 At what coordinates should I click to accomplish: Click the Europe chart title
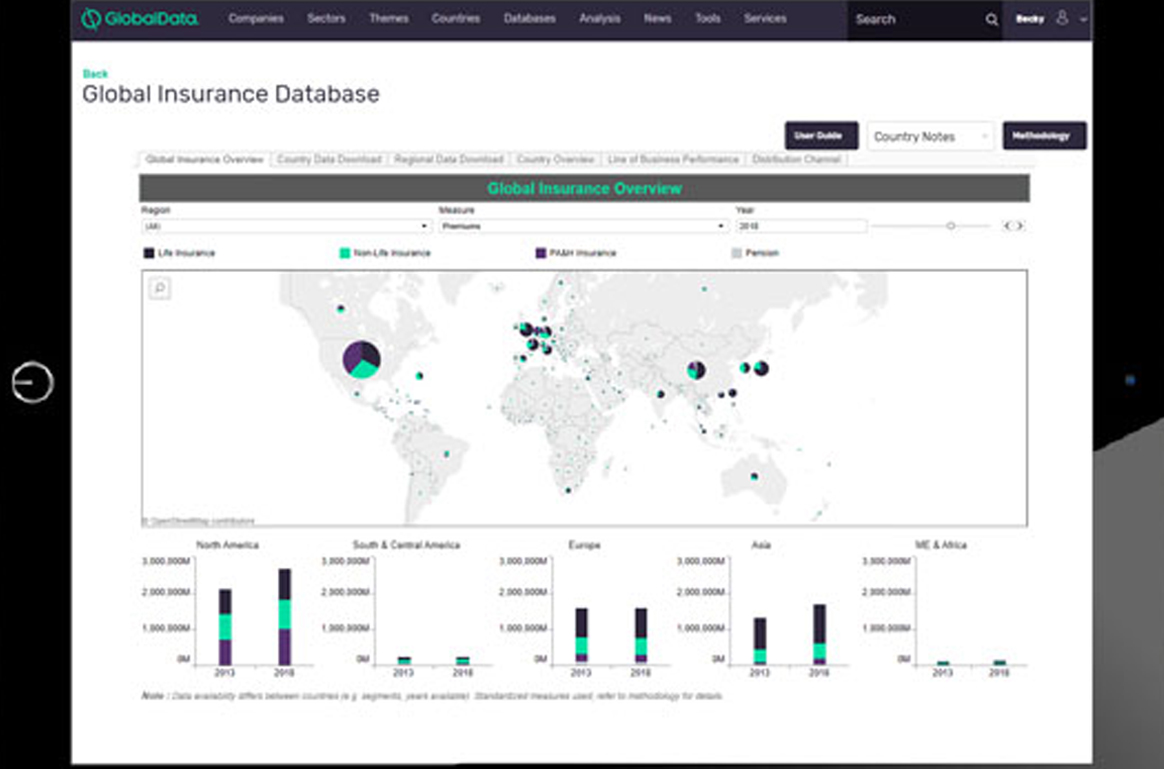(x=584, y=545)
